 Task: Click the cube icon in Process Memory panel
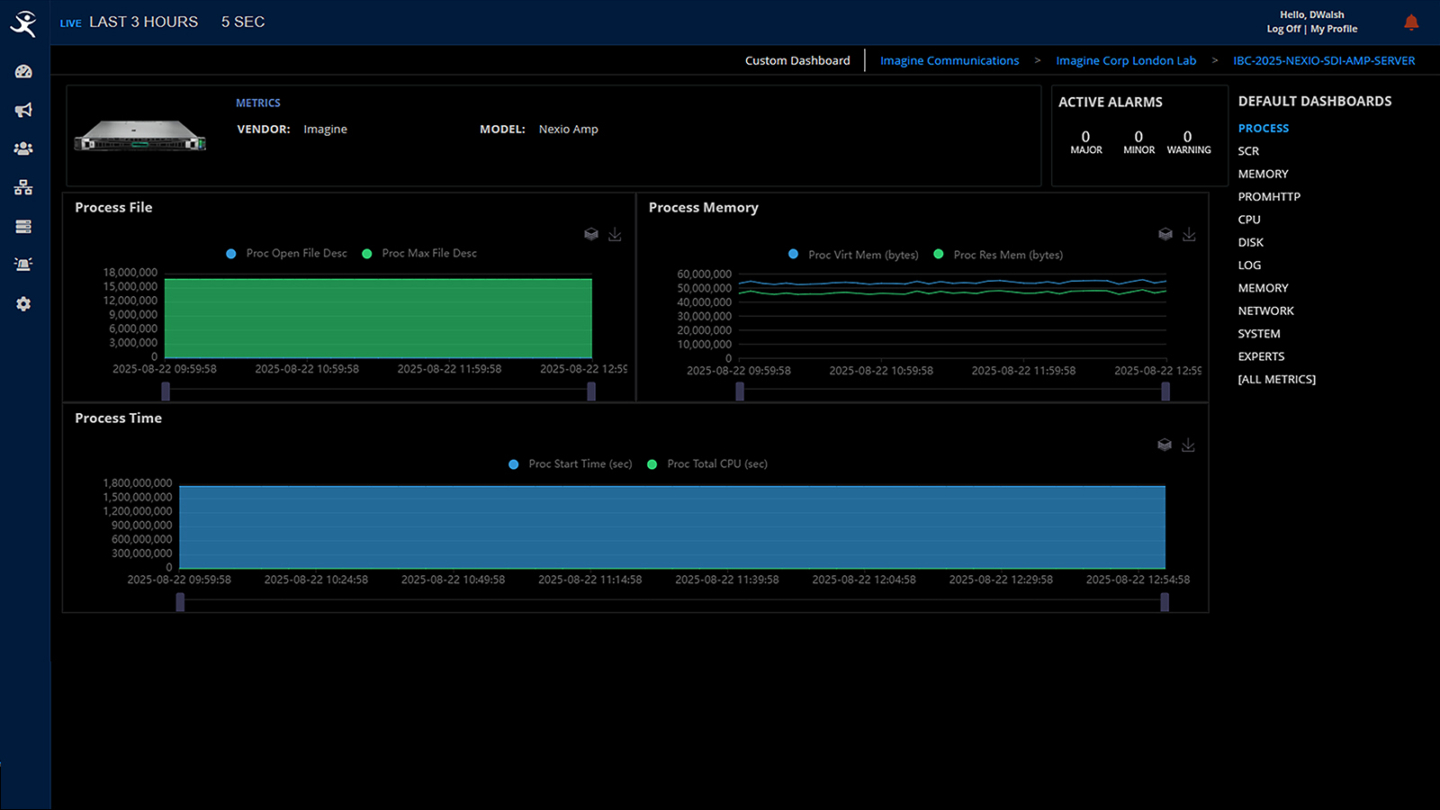pyautogui.click(x=1165, y=234)
